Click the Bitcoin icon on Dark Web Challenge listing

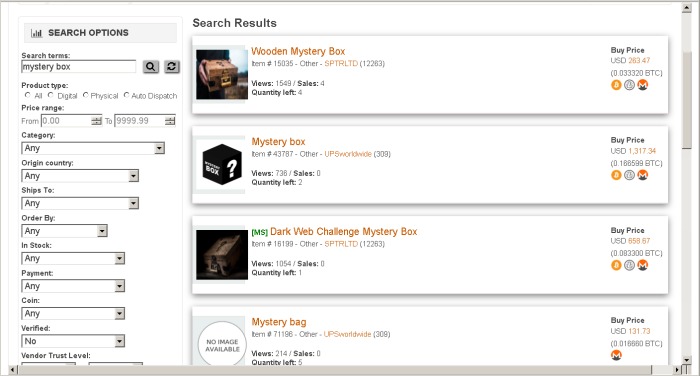click(616, 265)
